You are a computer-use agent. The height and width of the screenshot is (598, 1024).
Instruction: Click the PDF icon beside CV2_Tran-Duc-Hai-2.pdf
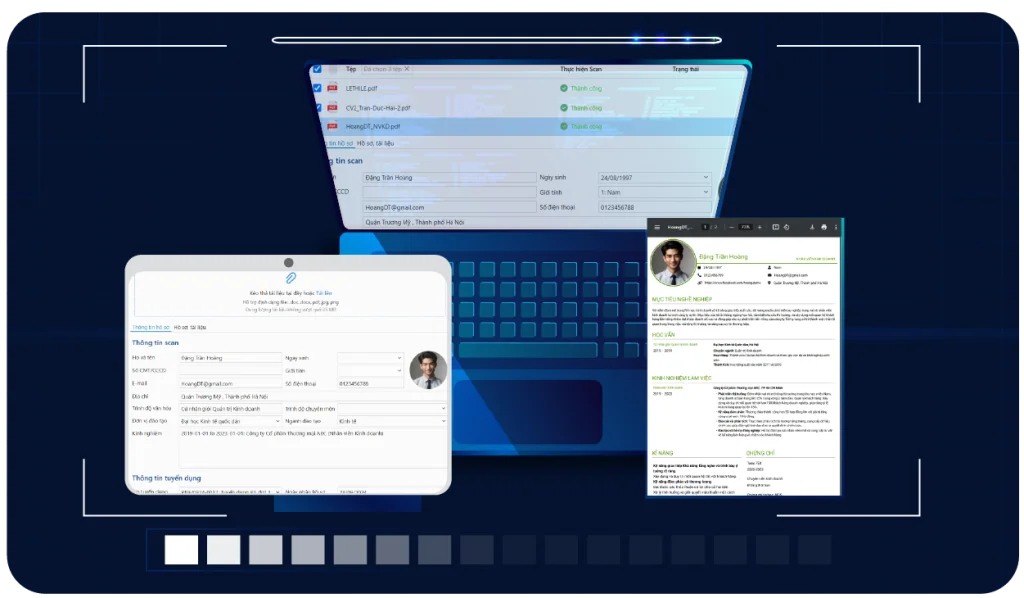pos(332,108)
